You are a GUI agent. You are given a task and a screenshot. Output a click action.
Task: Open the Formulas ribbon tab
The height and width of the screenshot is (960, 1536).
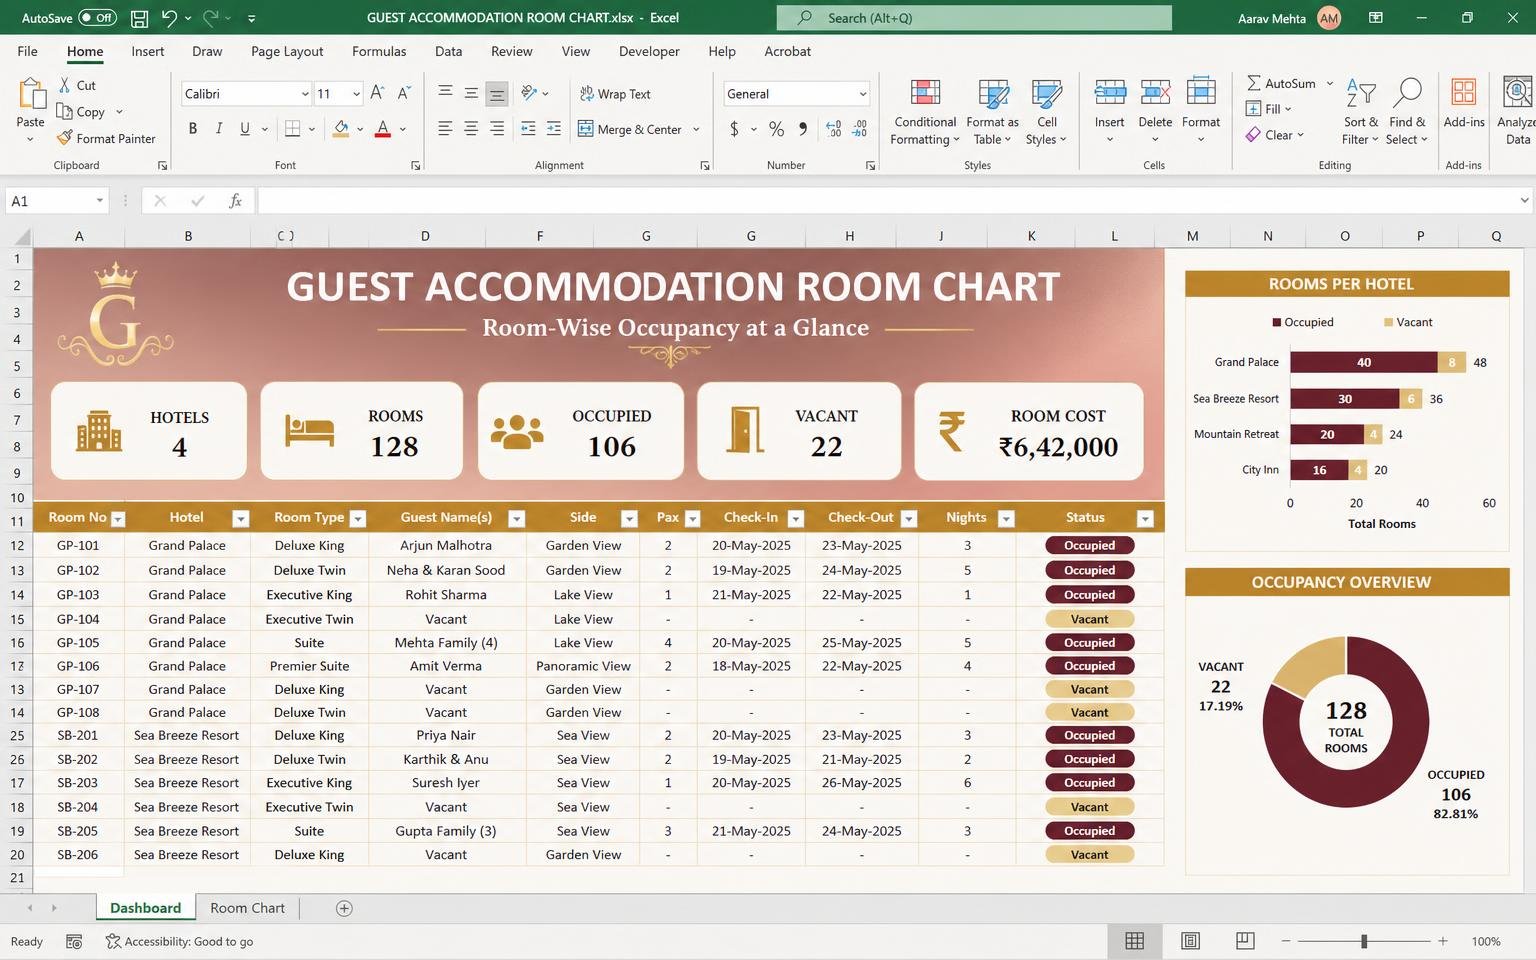coord(379,51)
